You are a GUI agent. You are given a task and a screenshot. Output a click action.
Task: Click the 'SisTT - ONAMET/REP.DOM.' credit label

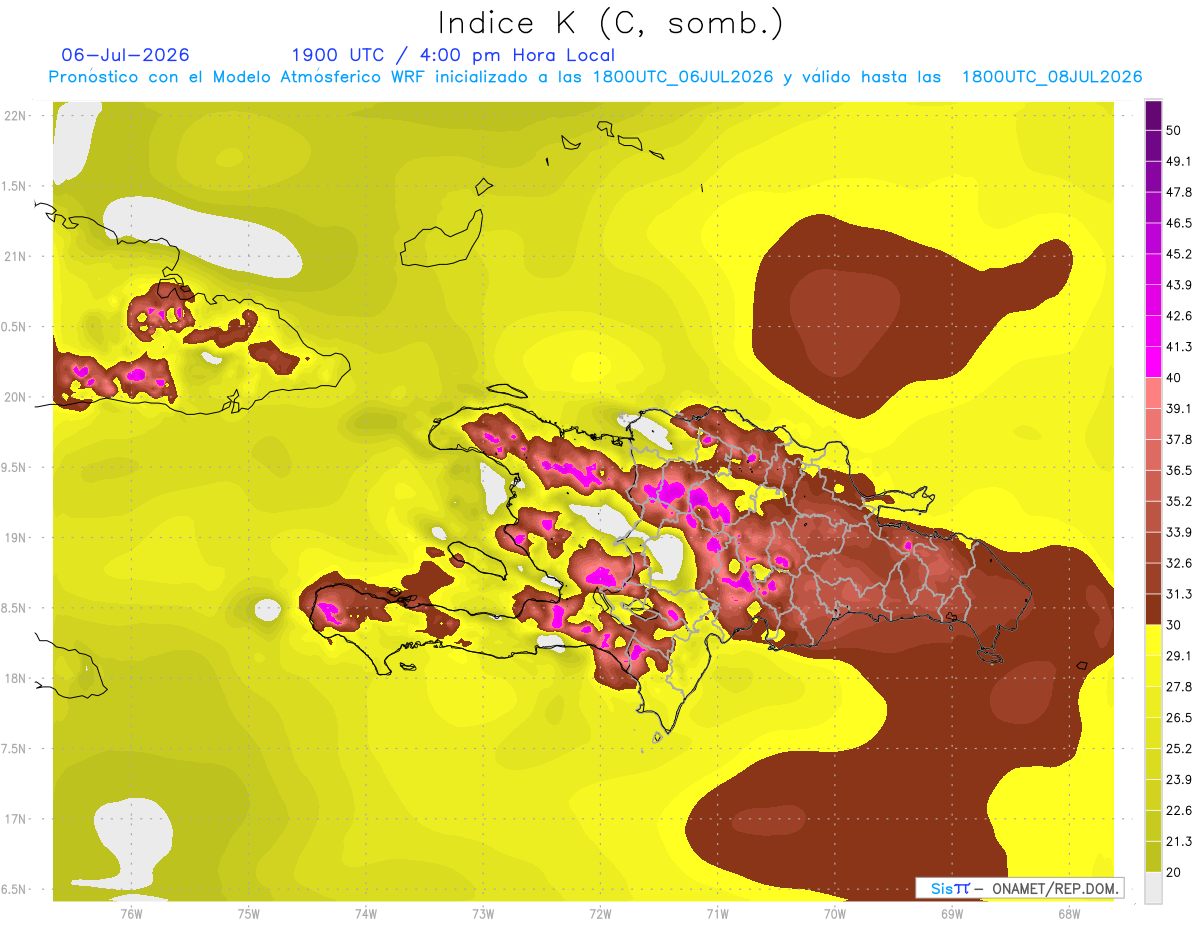pos(1019,888)
